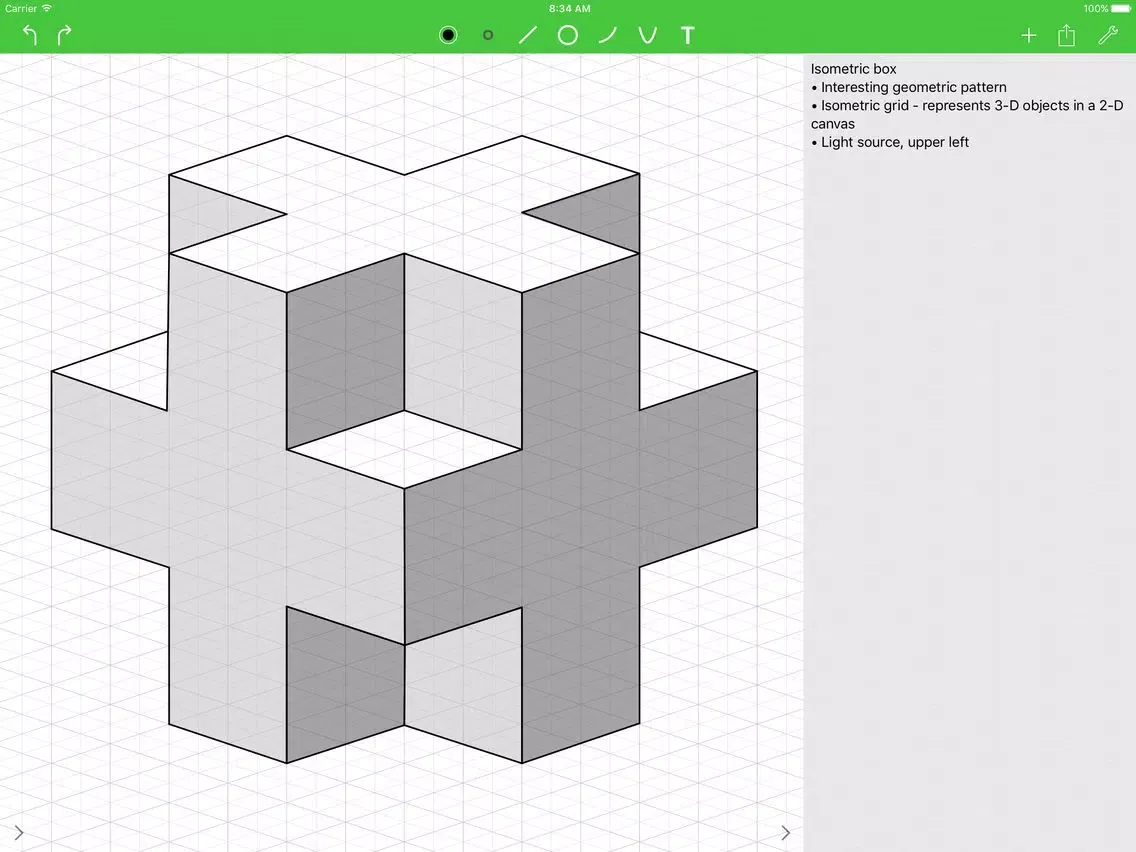This screenshot has width=1136, height=852.
Task: Choose the circle shape tool
Action: 568,35
